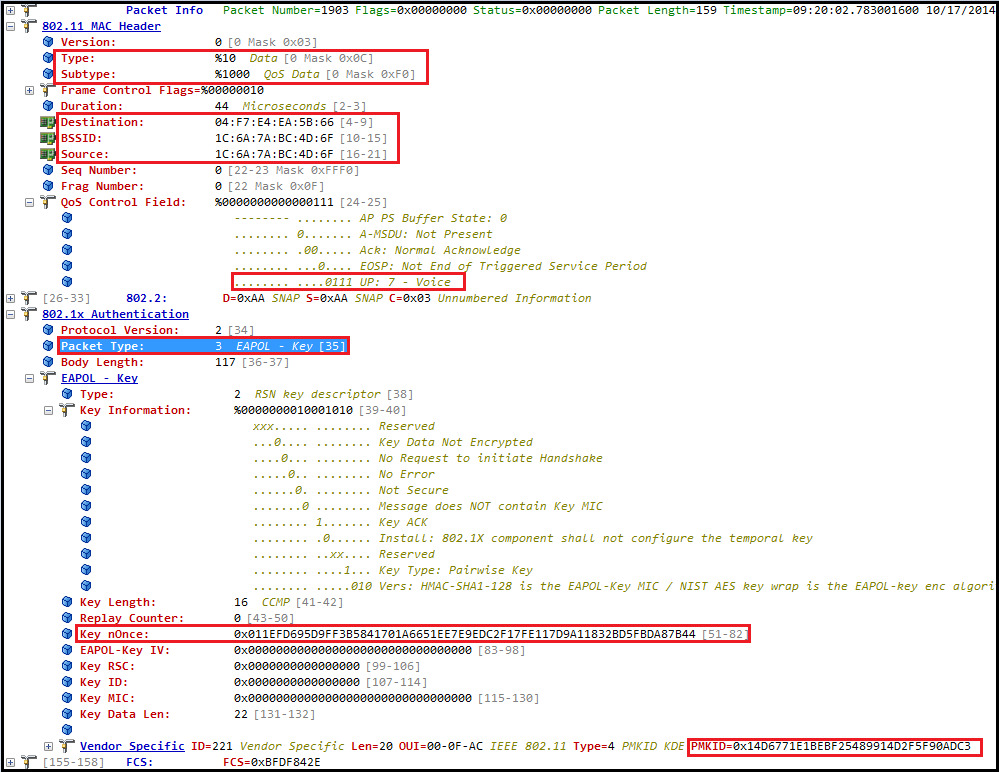Collapse the QoS Control Field node
Viewport: 999px width, 772px height.
29,202
